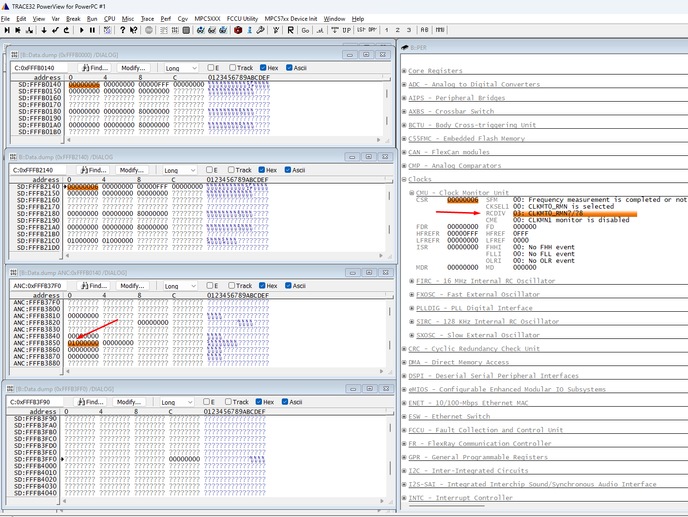Click Find button in FFFB2140 dump window
This screenshot has height=517, width=688.
tap(93, 170)
